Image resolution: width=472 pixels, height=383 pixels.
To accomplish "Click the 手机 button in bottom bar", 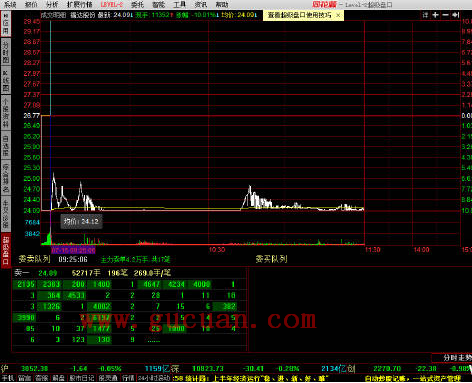I will pos(8,378).
